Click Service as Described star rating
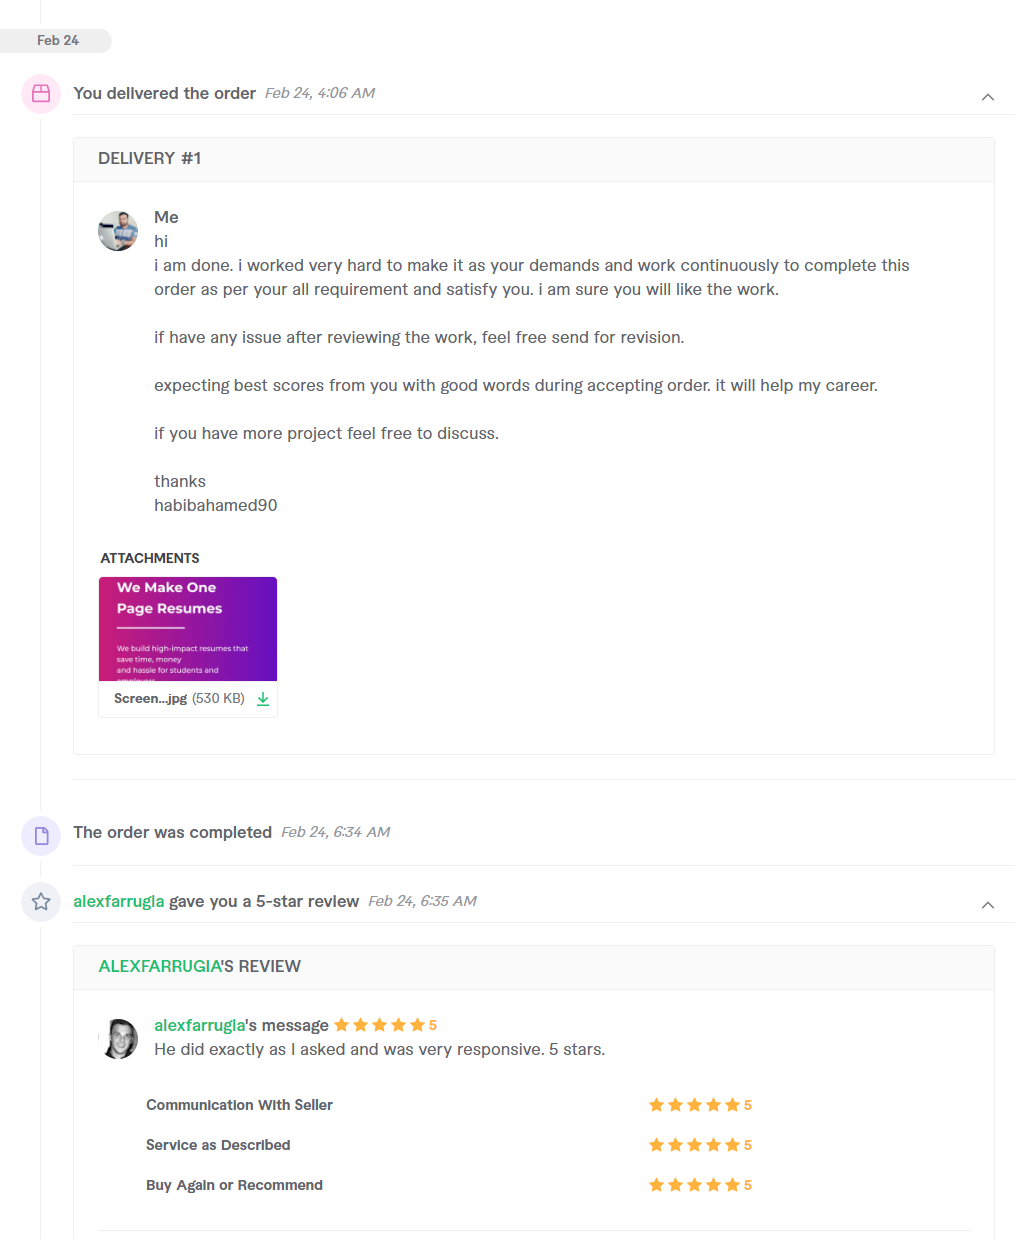This screenshot has width=1015, height=1239. (694, 1145)
